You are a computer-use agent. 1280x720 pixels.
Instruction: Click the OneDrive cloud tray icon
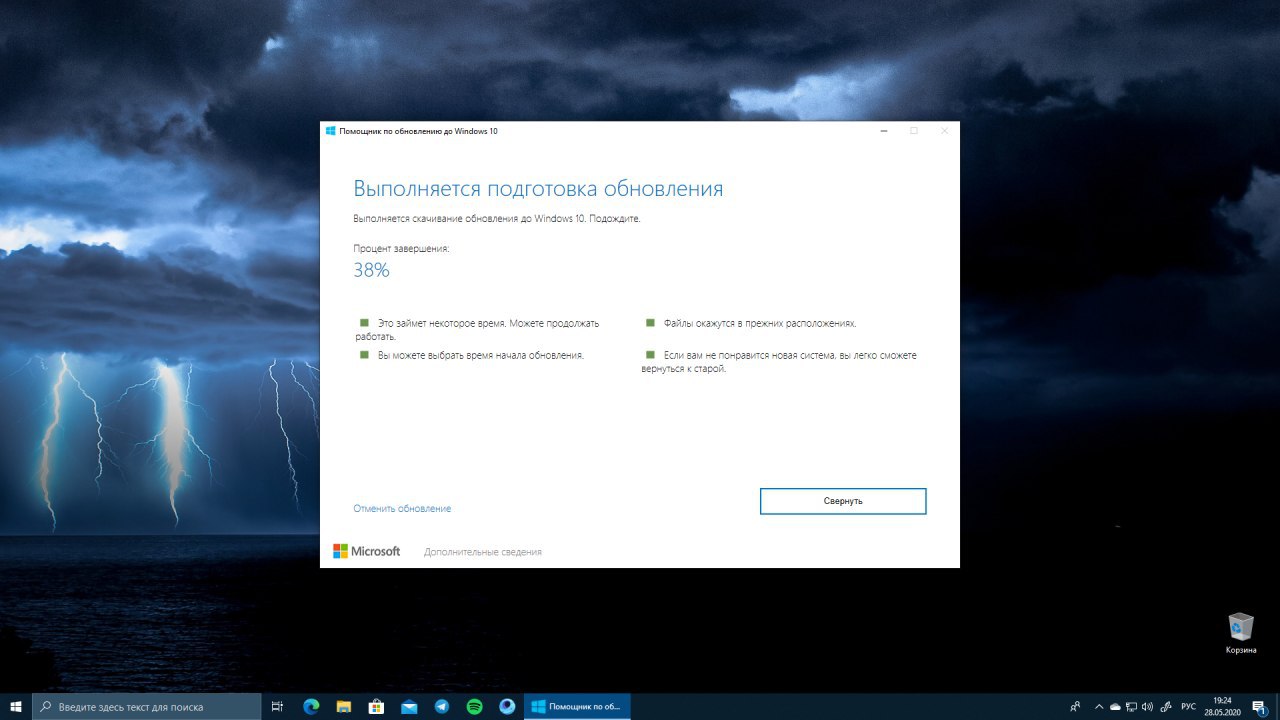point(1115,707)
